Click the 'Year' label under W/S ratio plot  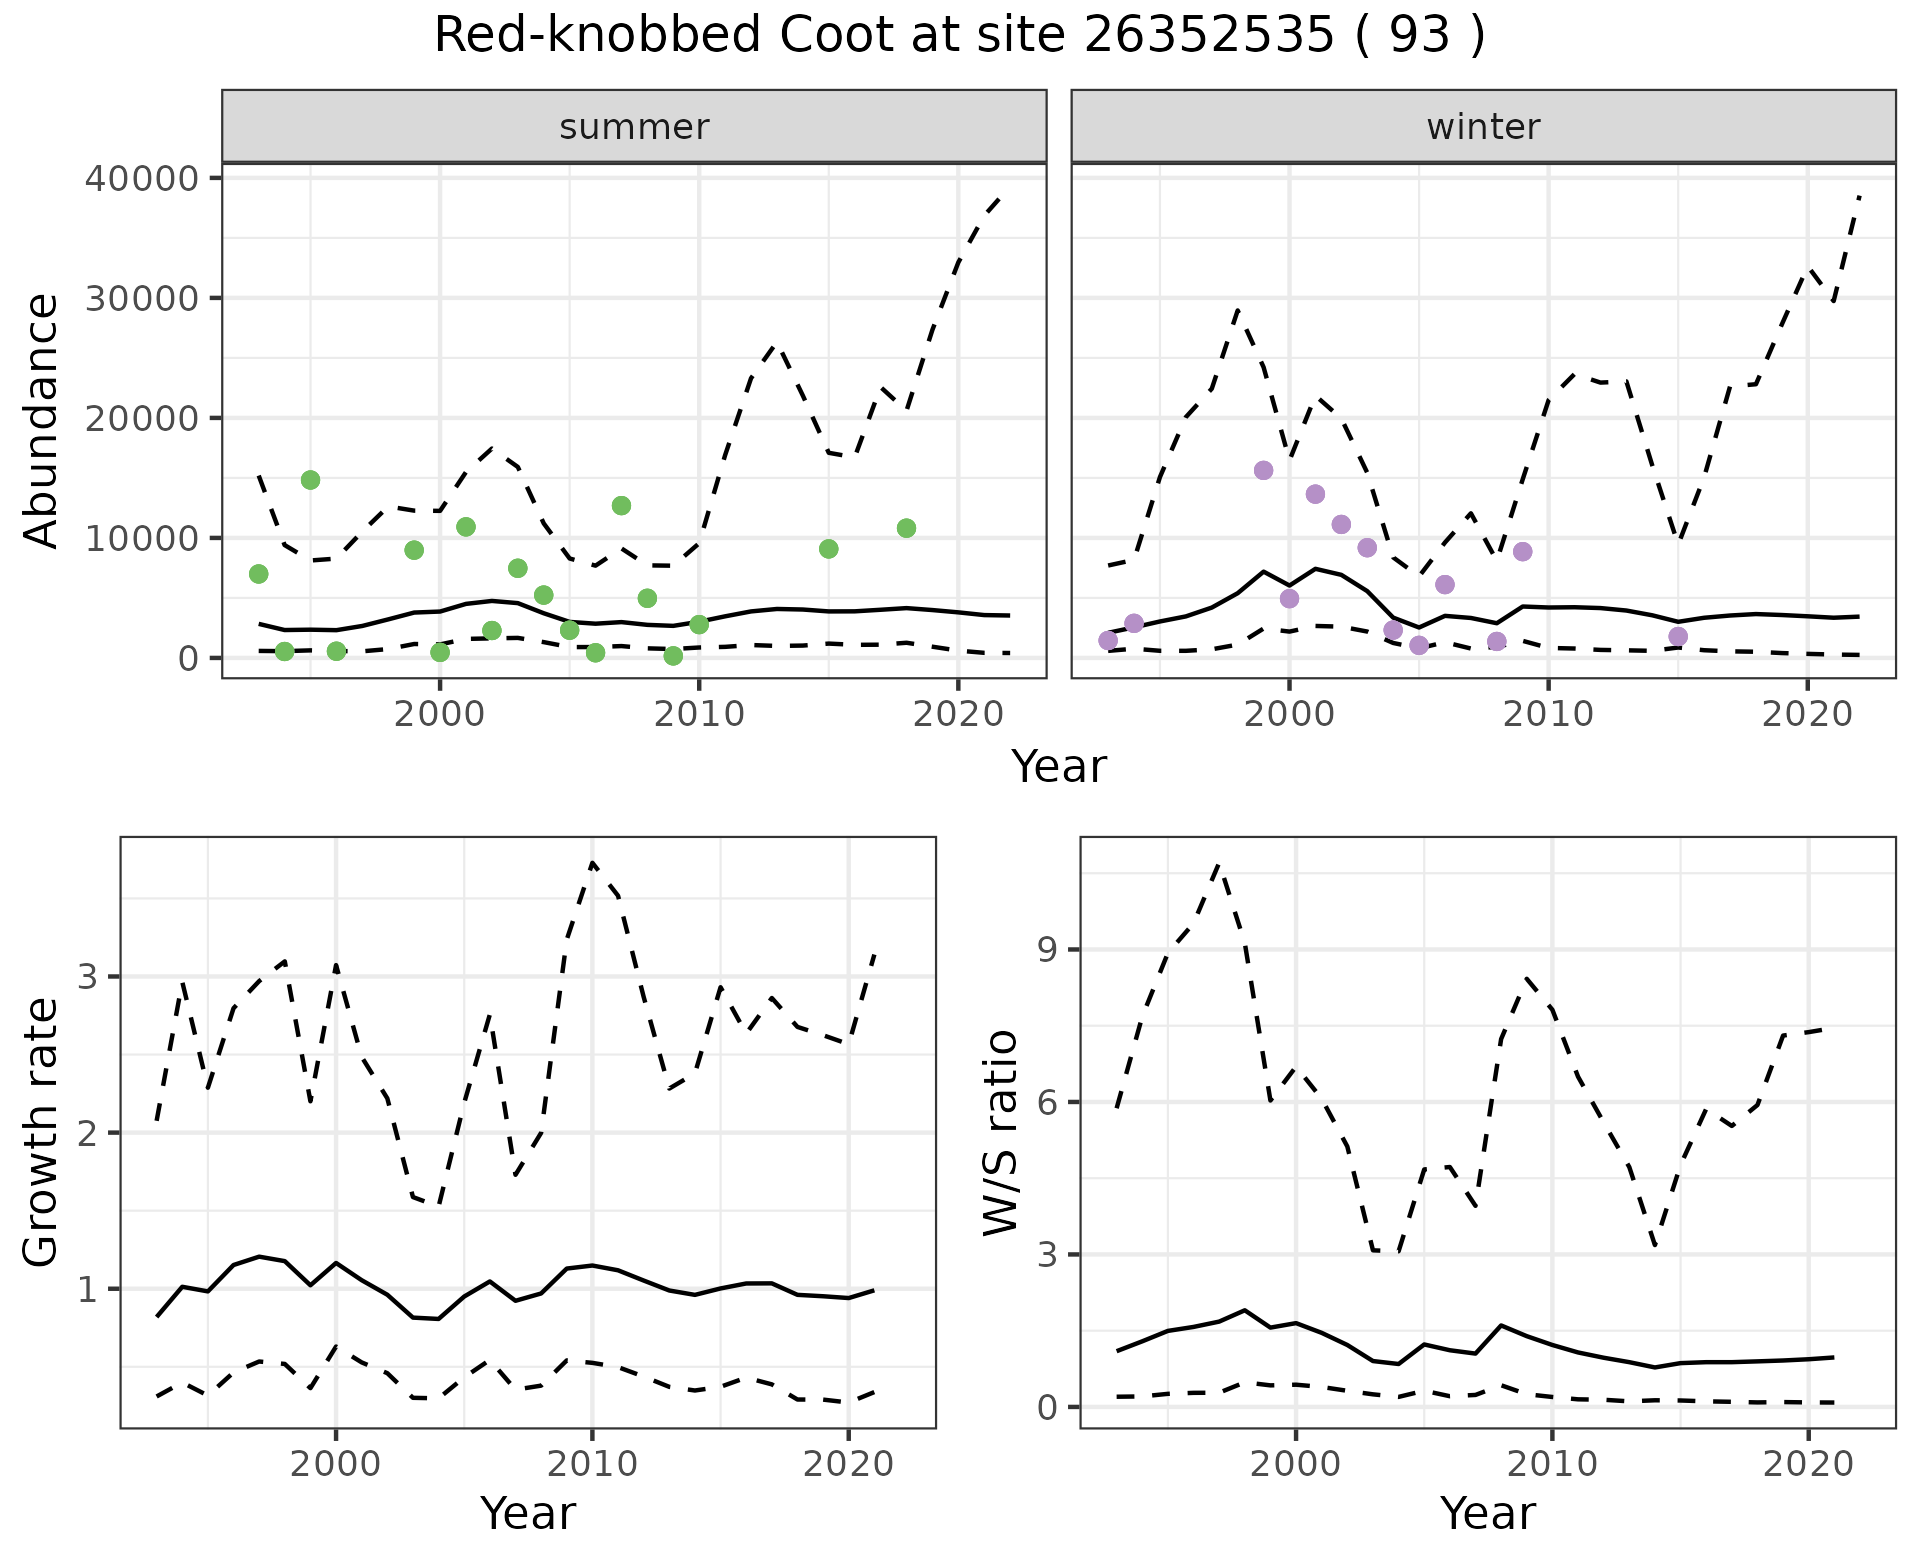[1487, 1513]
